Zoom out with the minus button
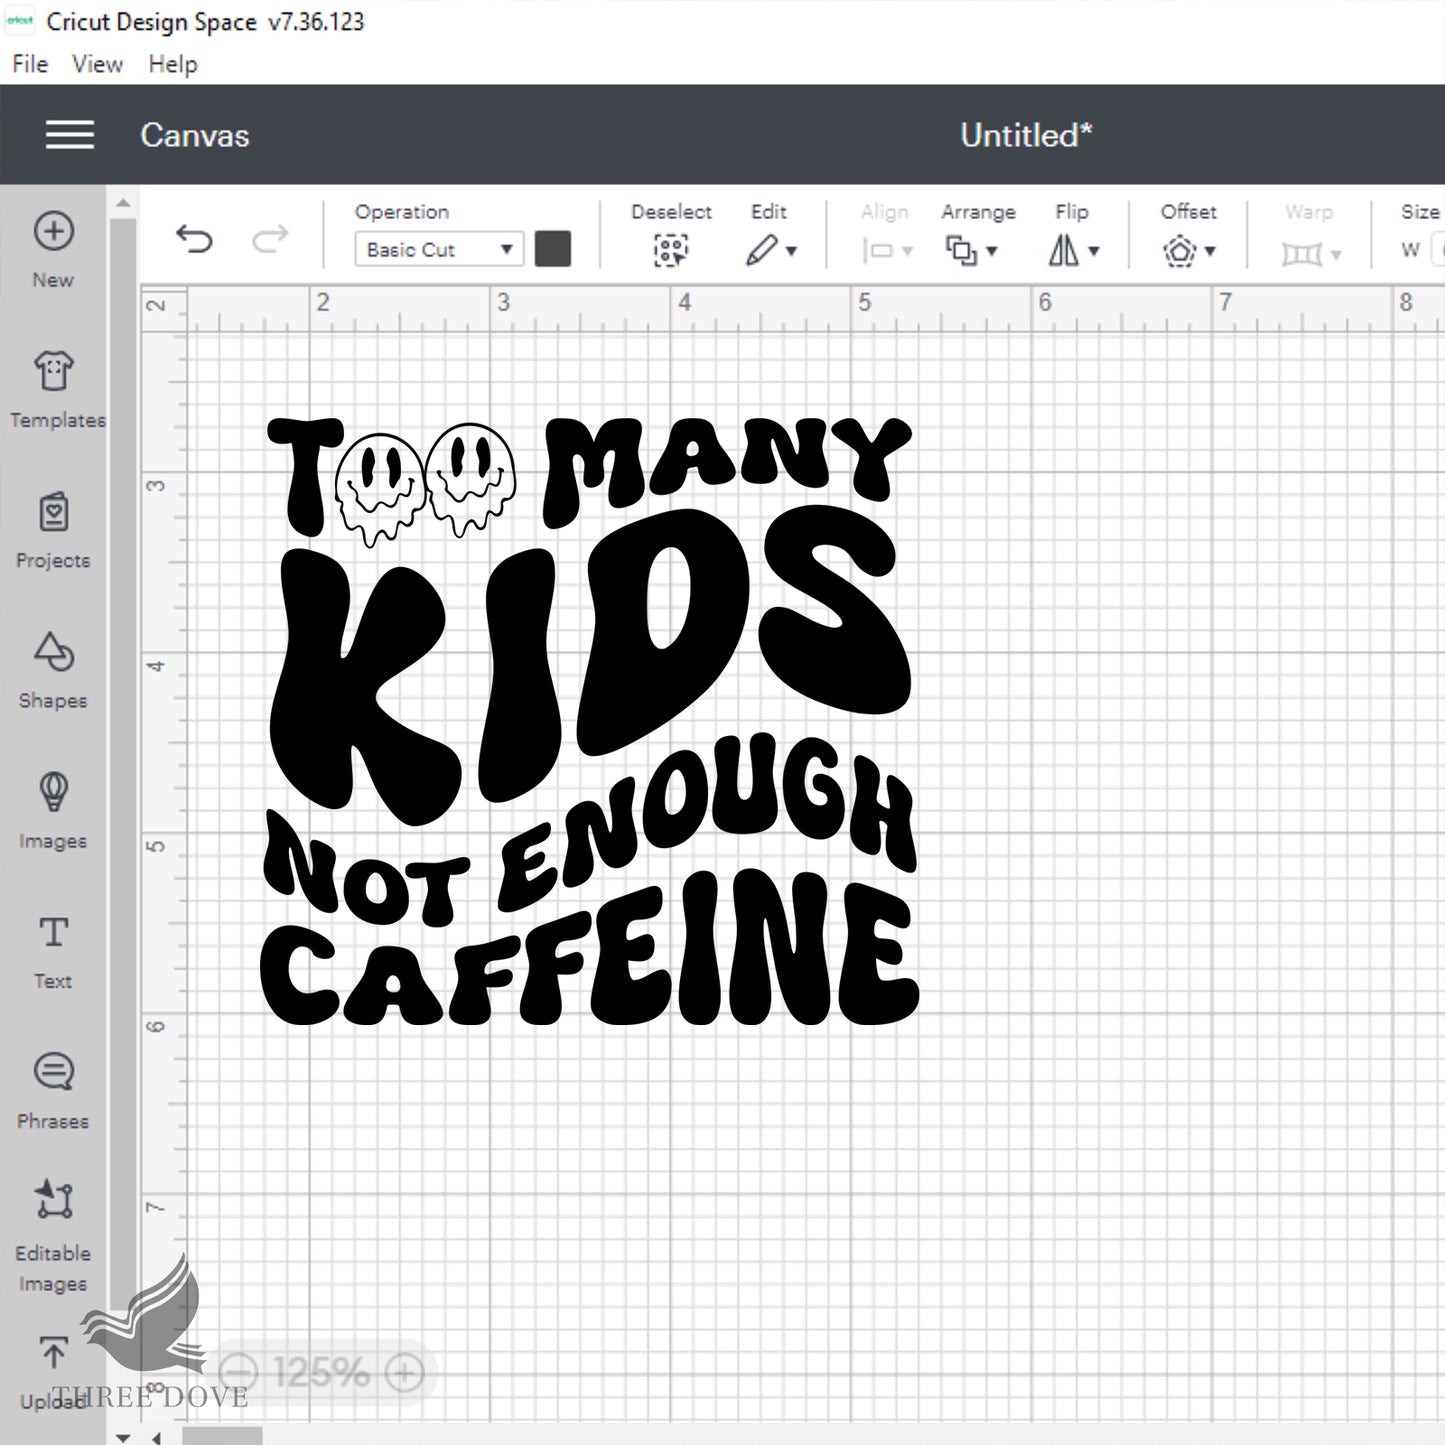The height and width of the screenshot is (1445, 1445). coord(238,1372)
